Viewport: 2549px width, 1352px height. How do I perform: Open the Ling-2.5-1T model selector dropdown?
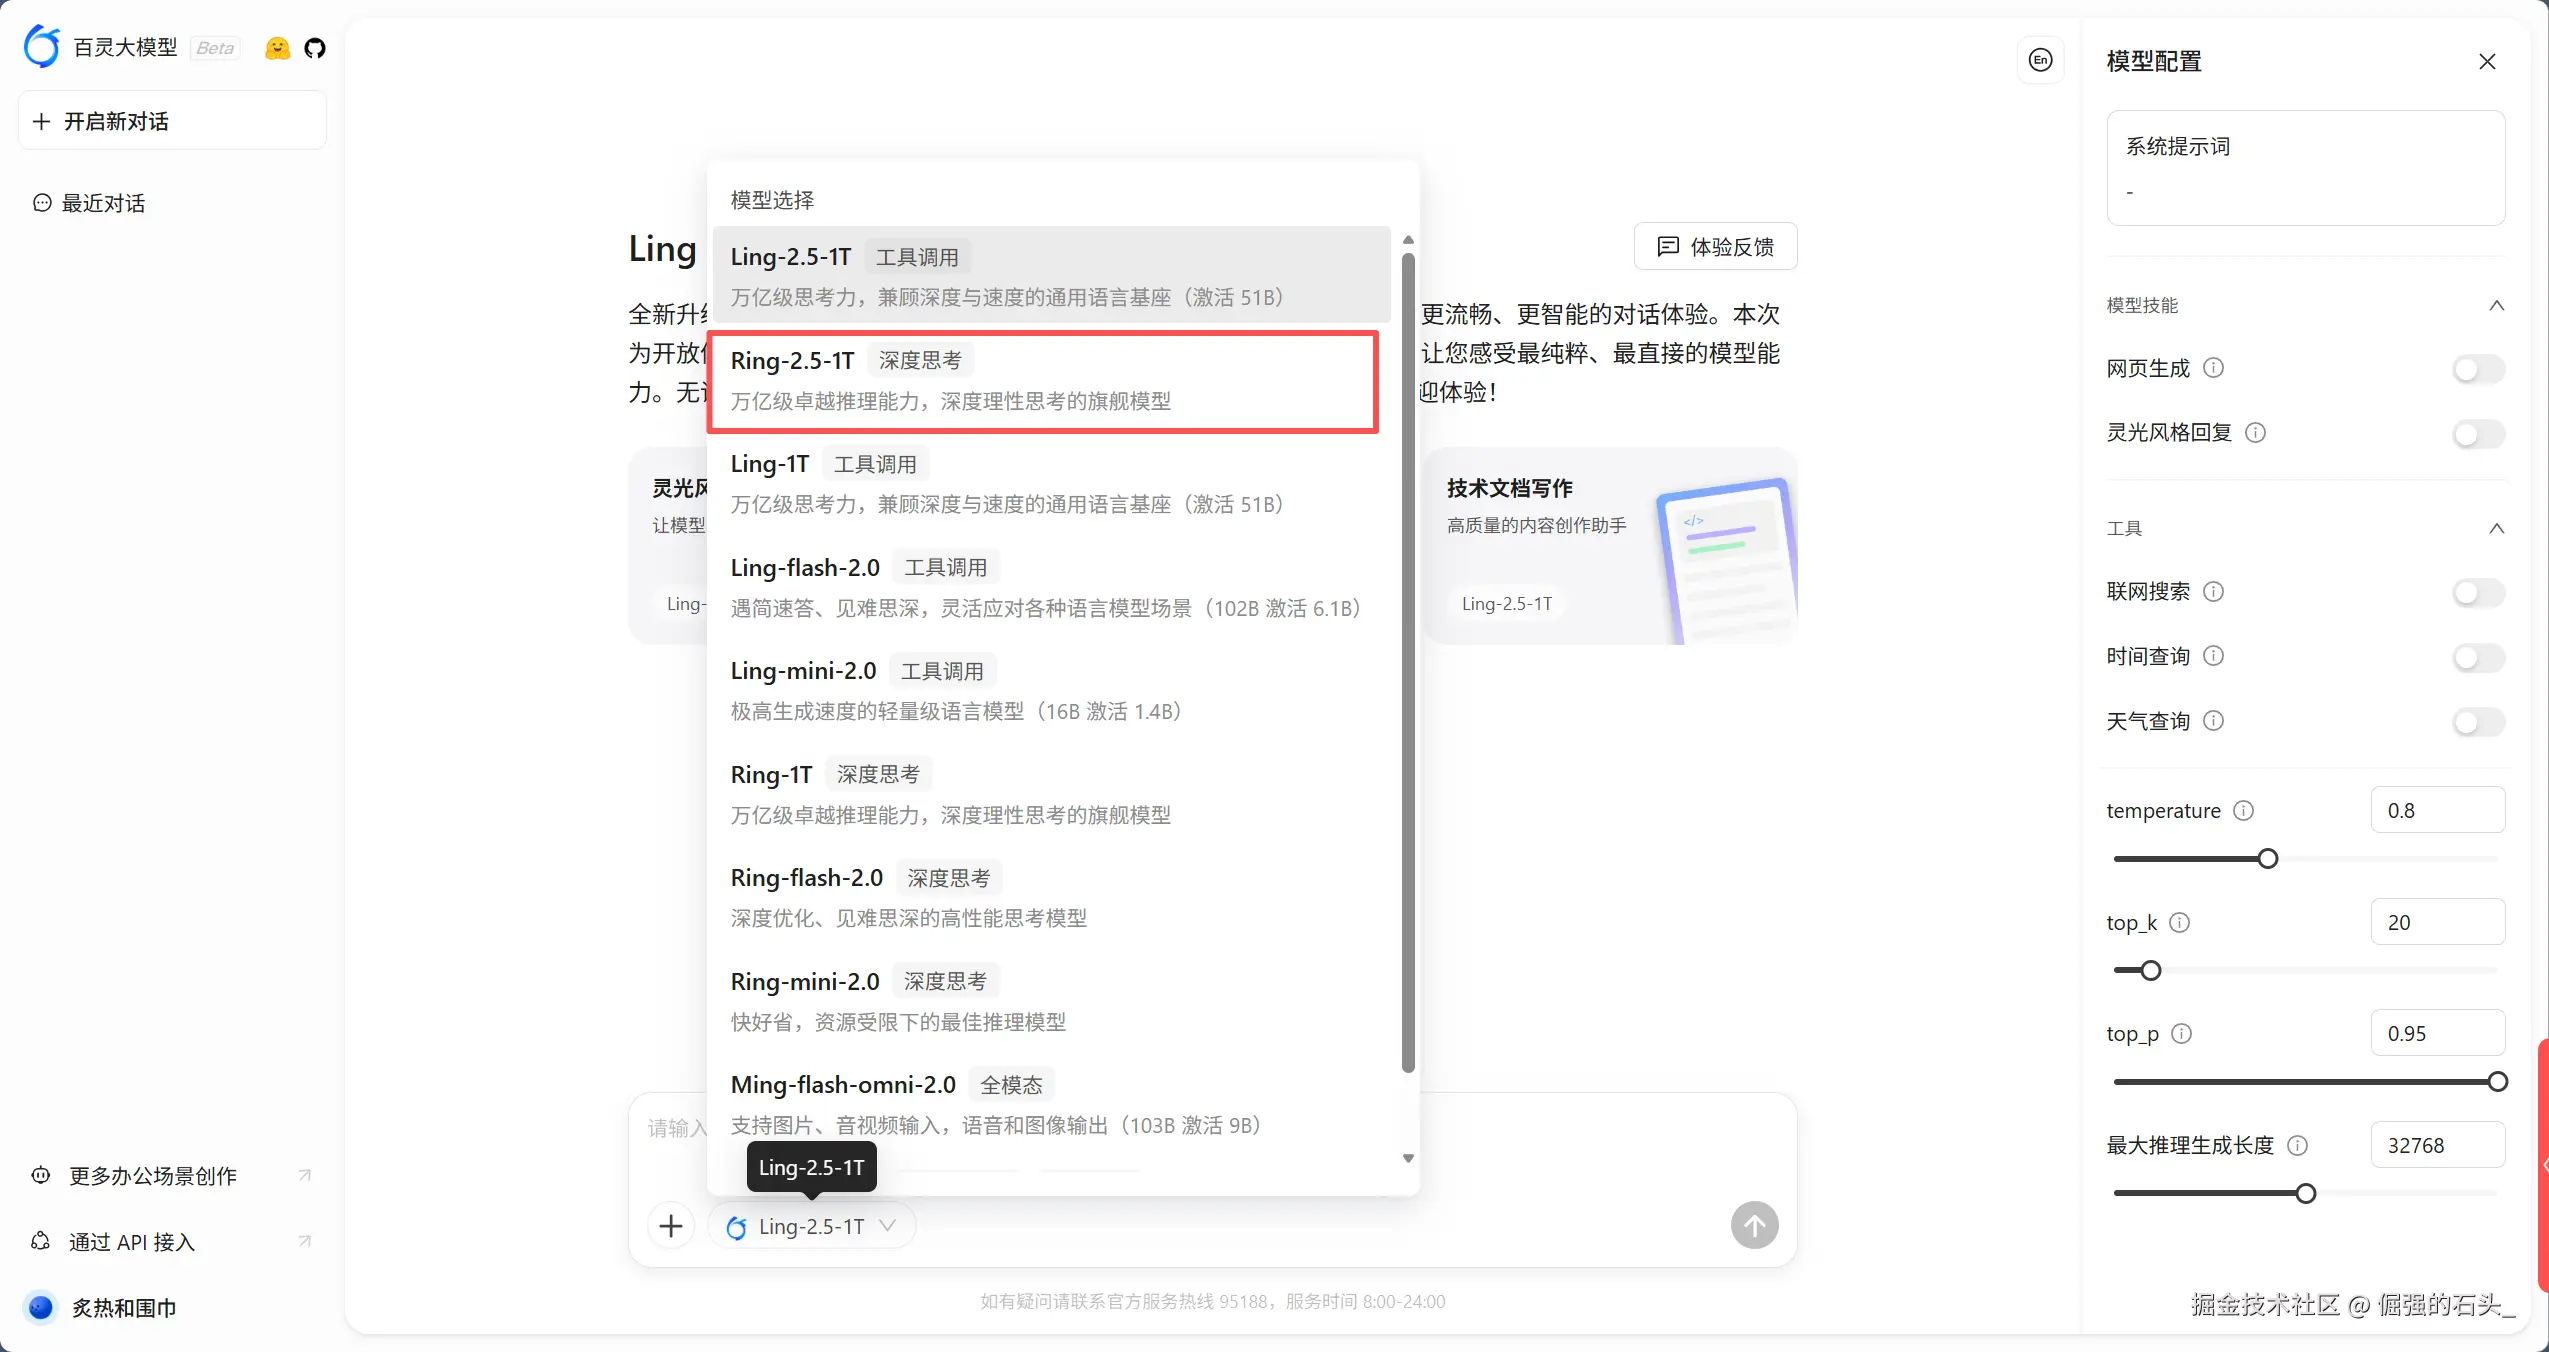[x=811, y=1227]
